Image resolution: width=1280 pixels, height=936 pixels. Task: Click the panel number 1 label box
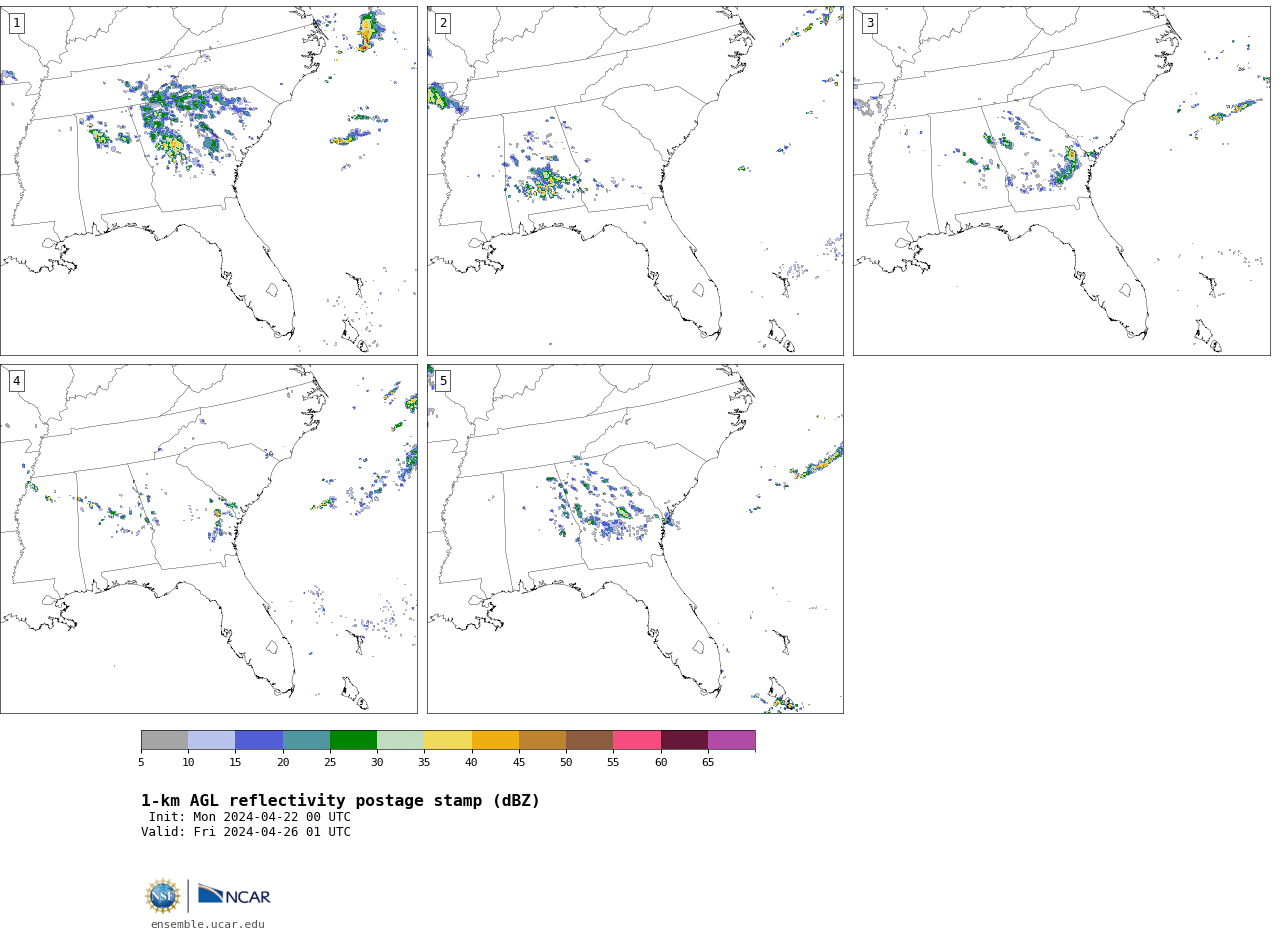pyautogui.click(x=16, y=23)
